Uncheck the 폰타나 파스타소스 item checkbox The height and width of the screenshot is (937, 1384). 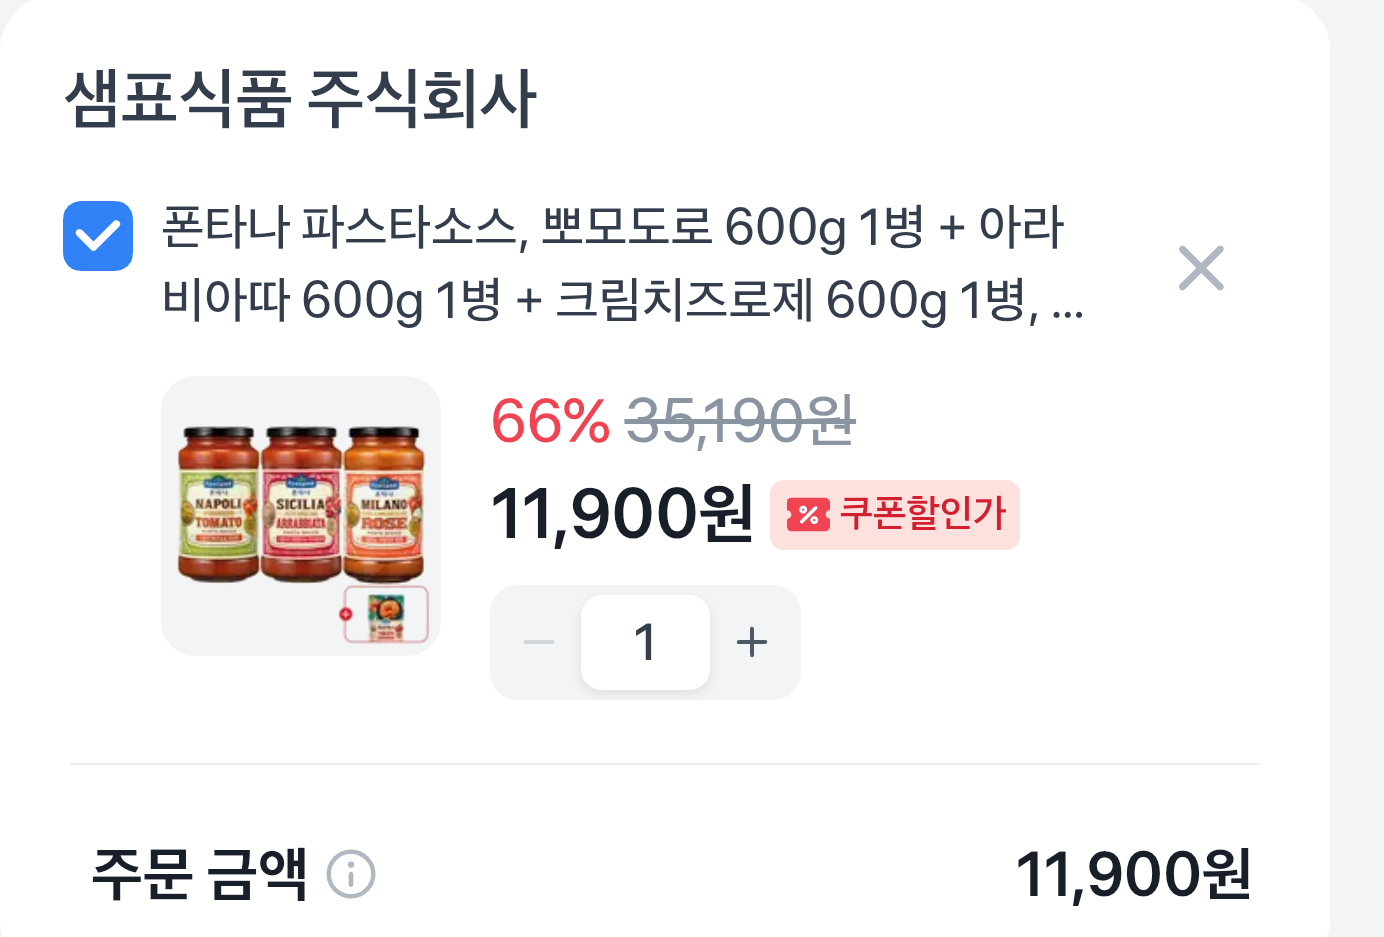(x=98, y=236)
